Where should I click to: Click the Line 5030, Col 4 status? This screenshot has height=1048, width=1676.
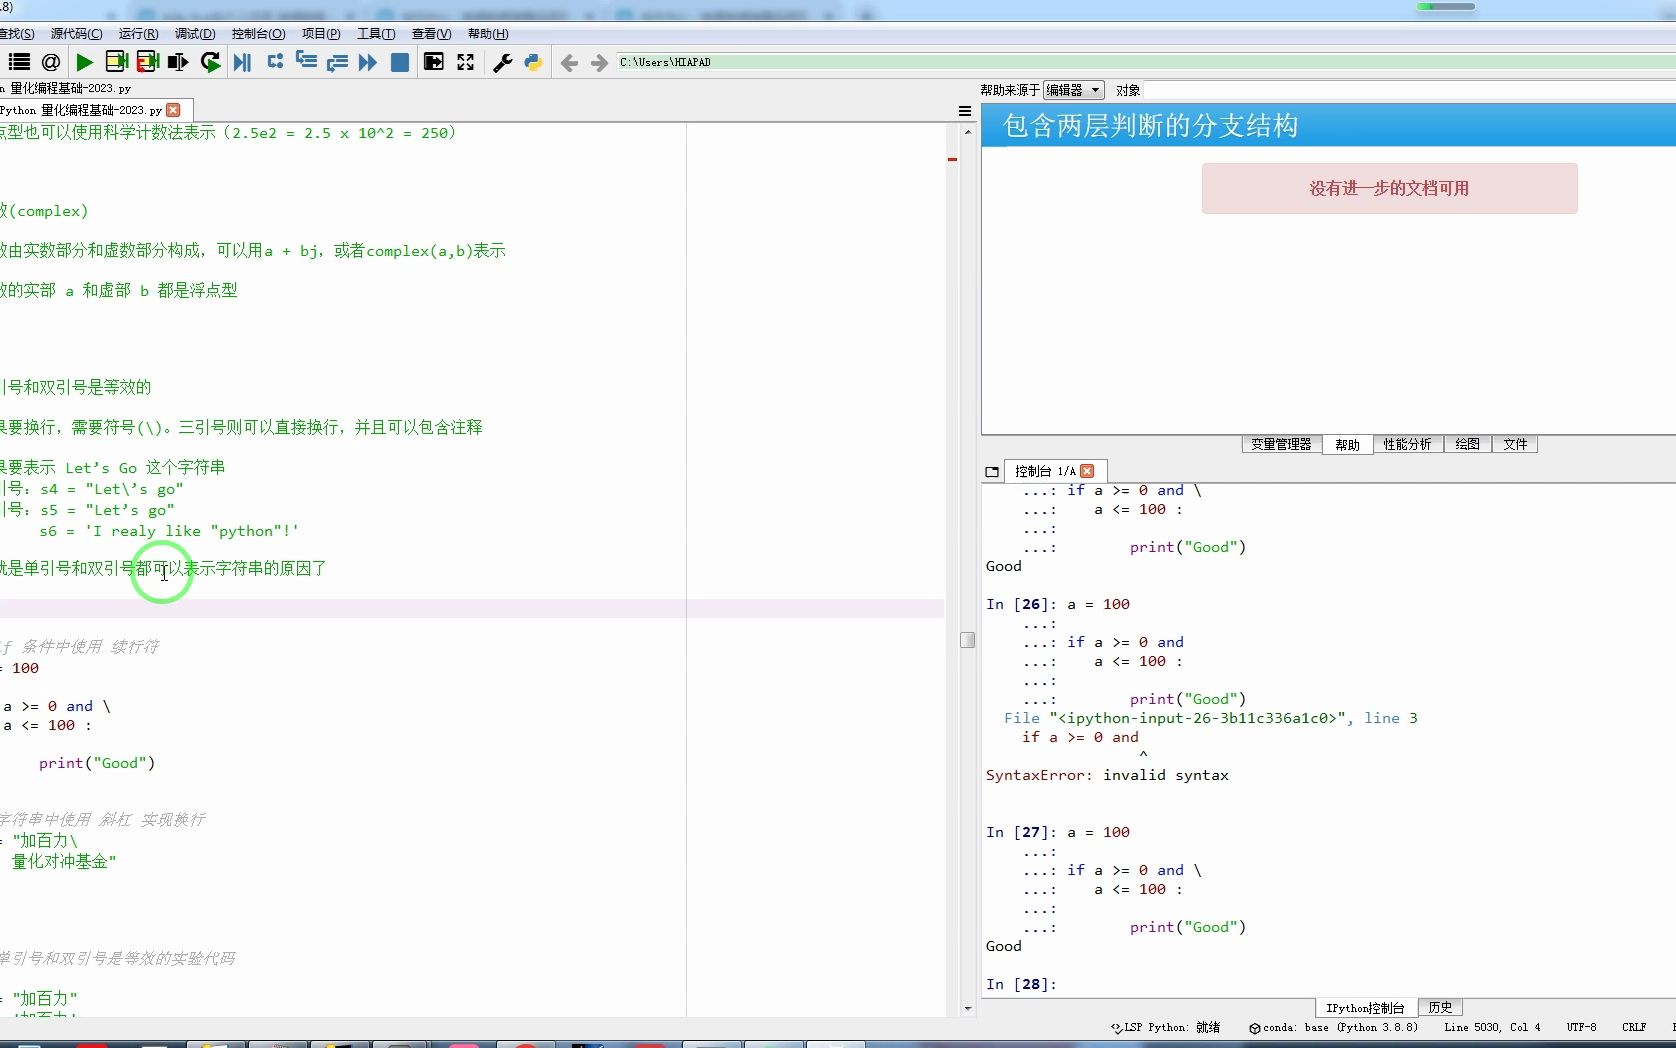coord(1492,1027)
